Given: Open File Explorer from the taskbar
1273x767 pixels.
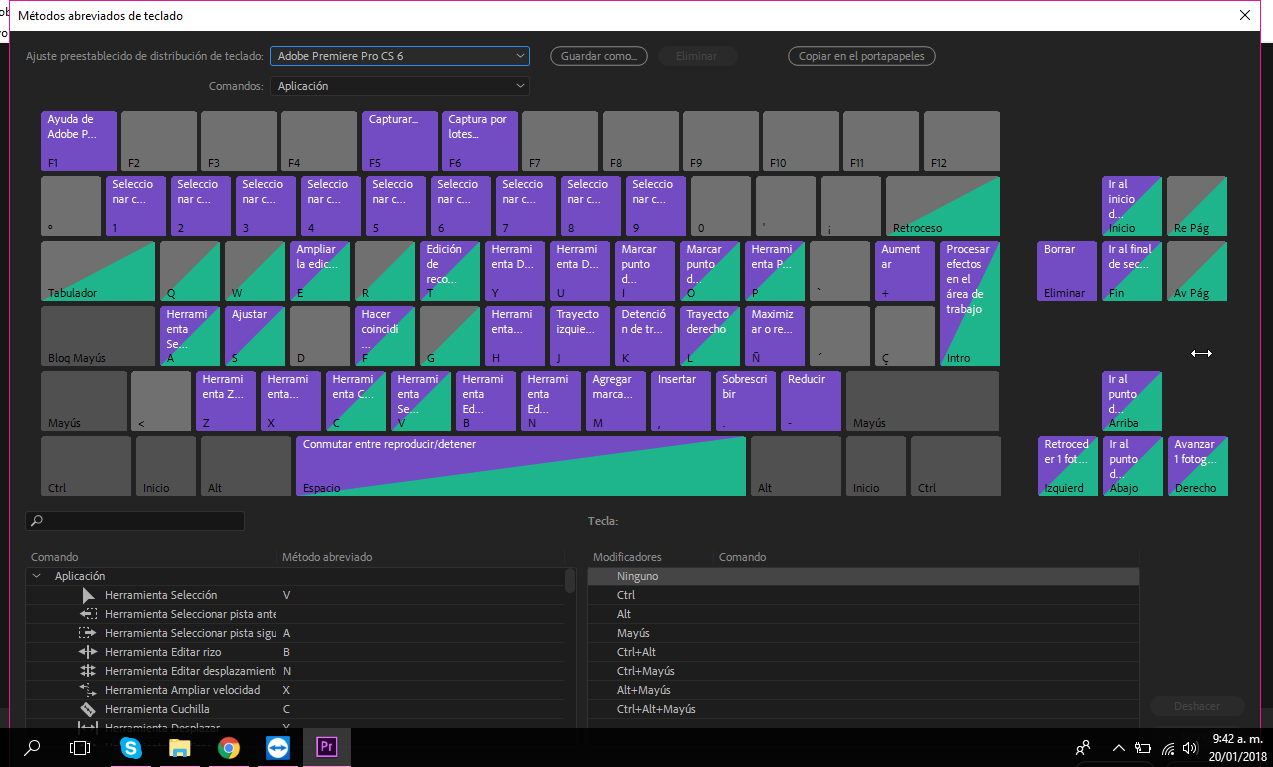Looking at the screenshot, I should 180,747.
